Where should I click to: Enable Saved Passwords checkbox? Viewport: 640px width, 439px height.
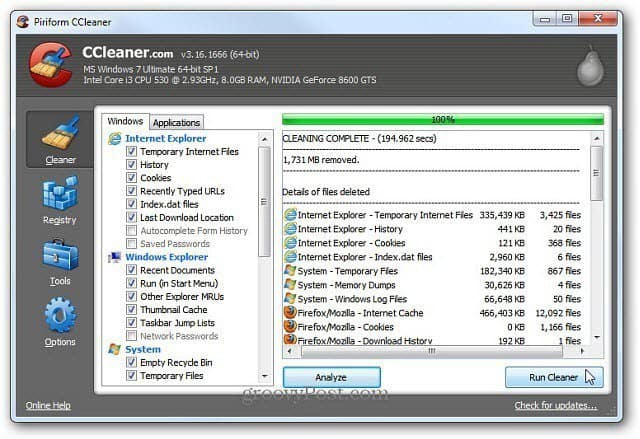tap(131, 244)
